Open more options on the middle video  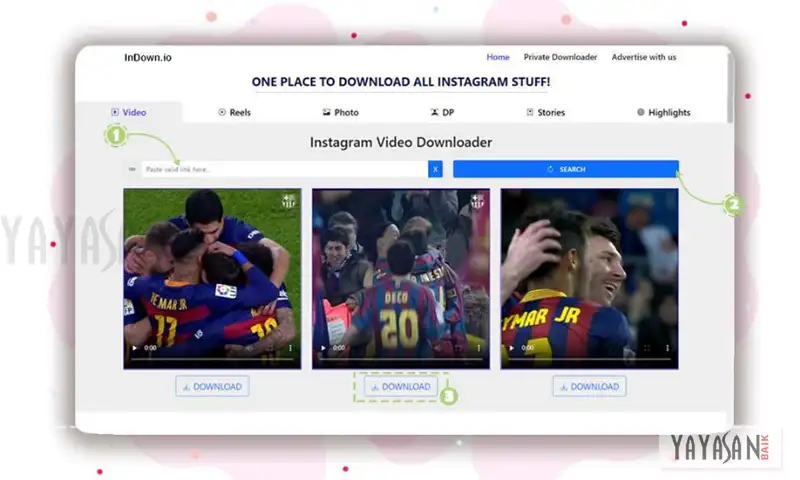pyautogui.click(x=479, y=348)
